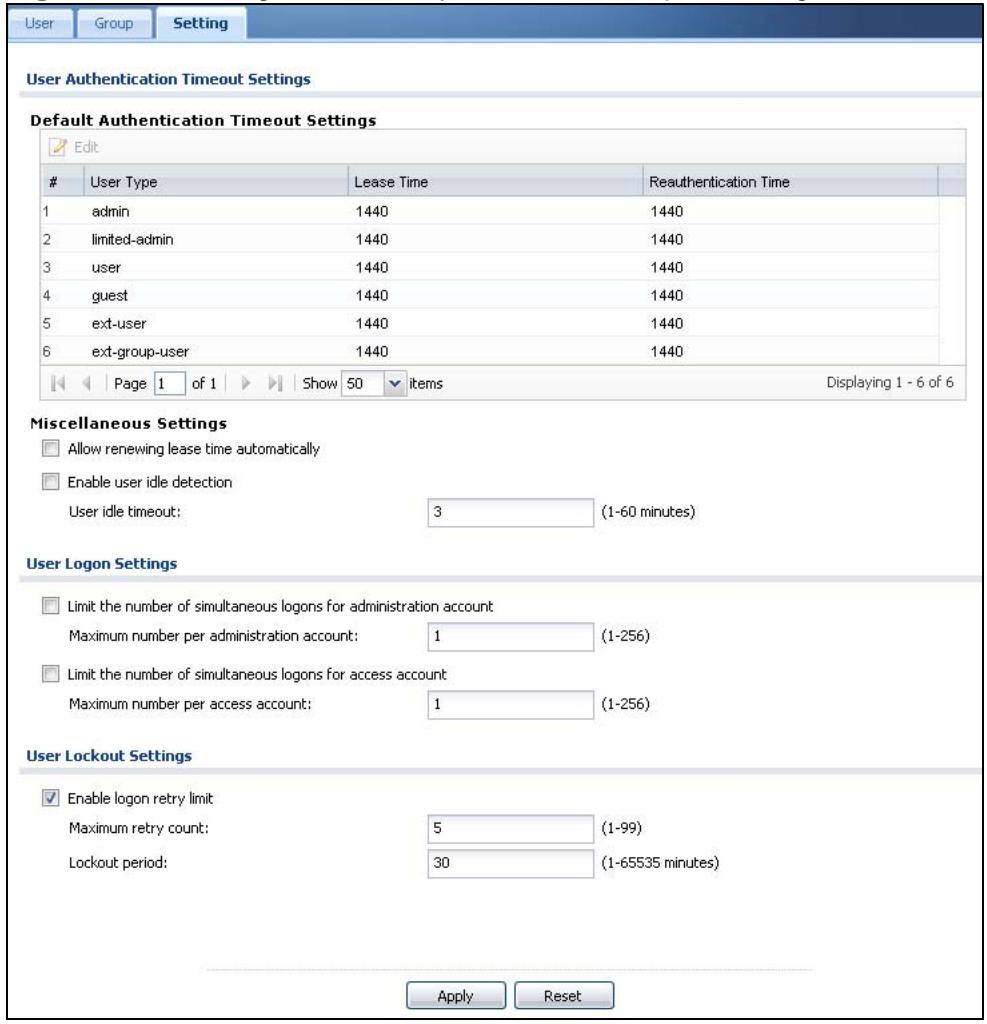The height and width of the screenshot is (1024, 987).
Task: Click the Reset button
Action: (563, 995)
